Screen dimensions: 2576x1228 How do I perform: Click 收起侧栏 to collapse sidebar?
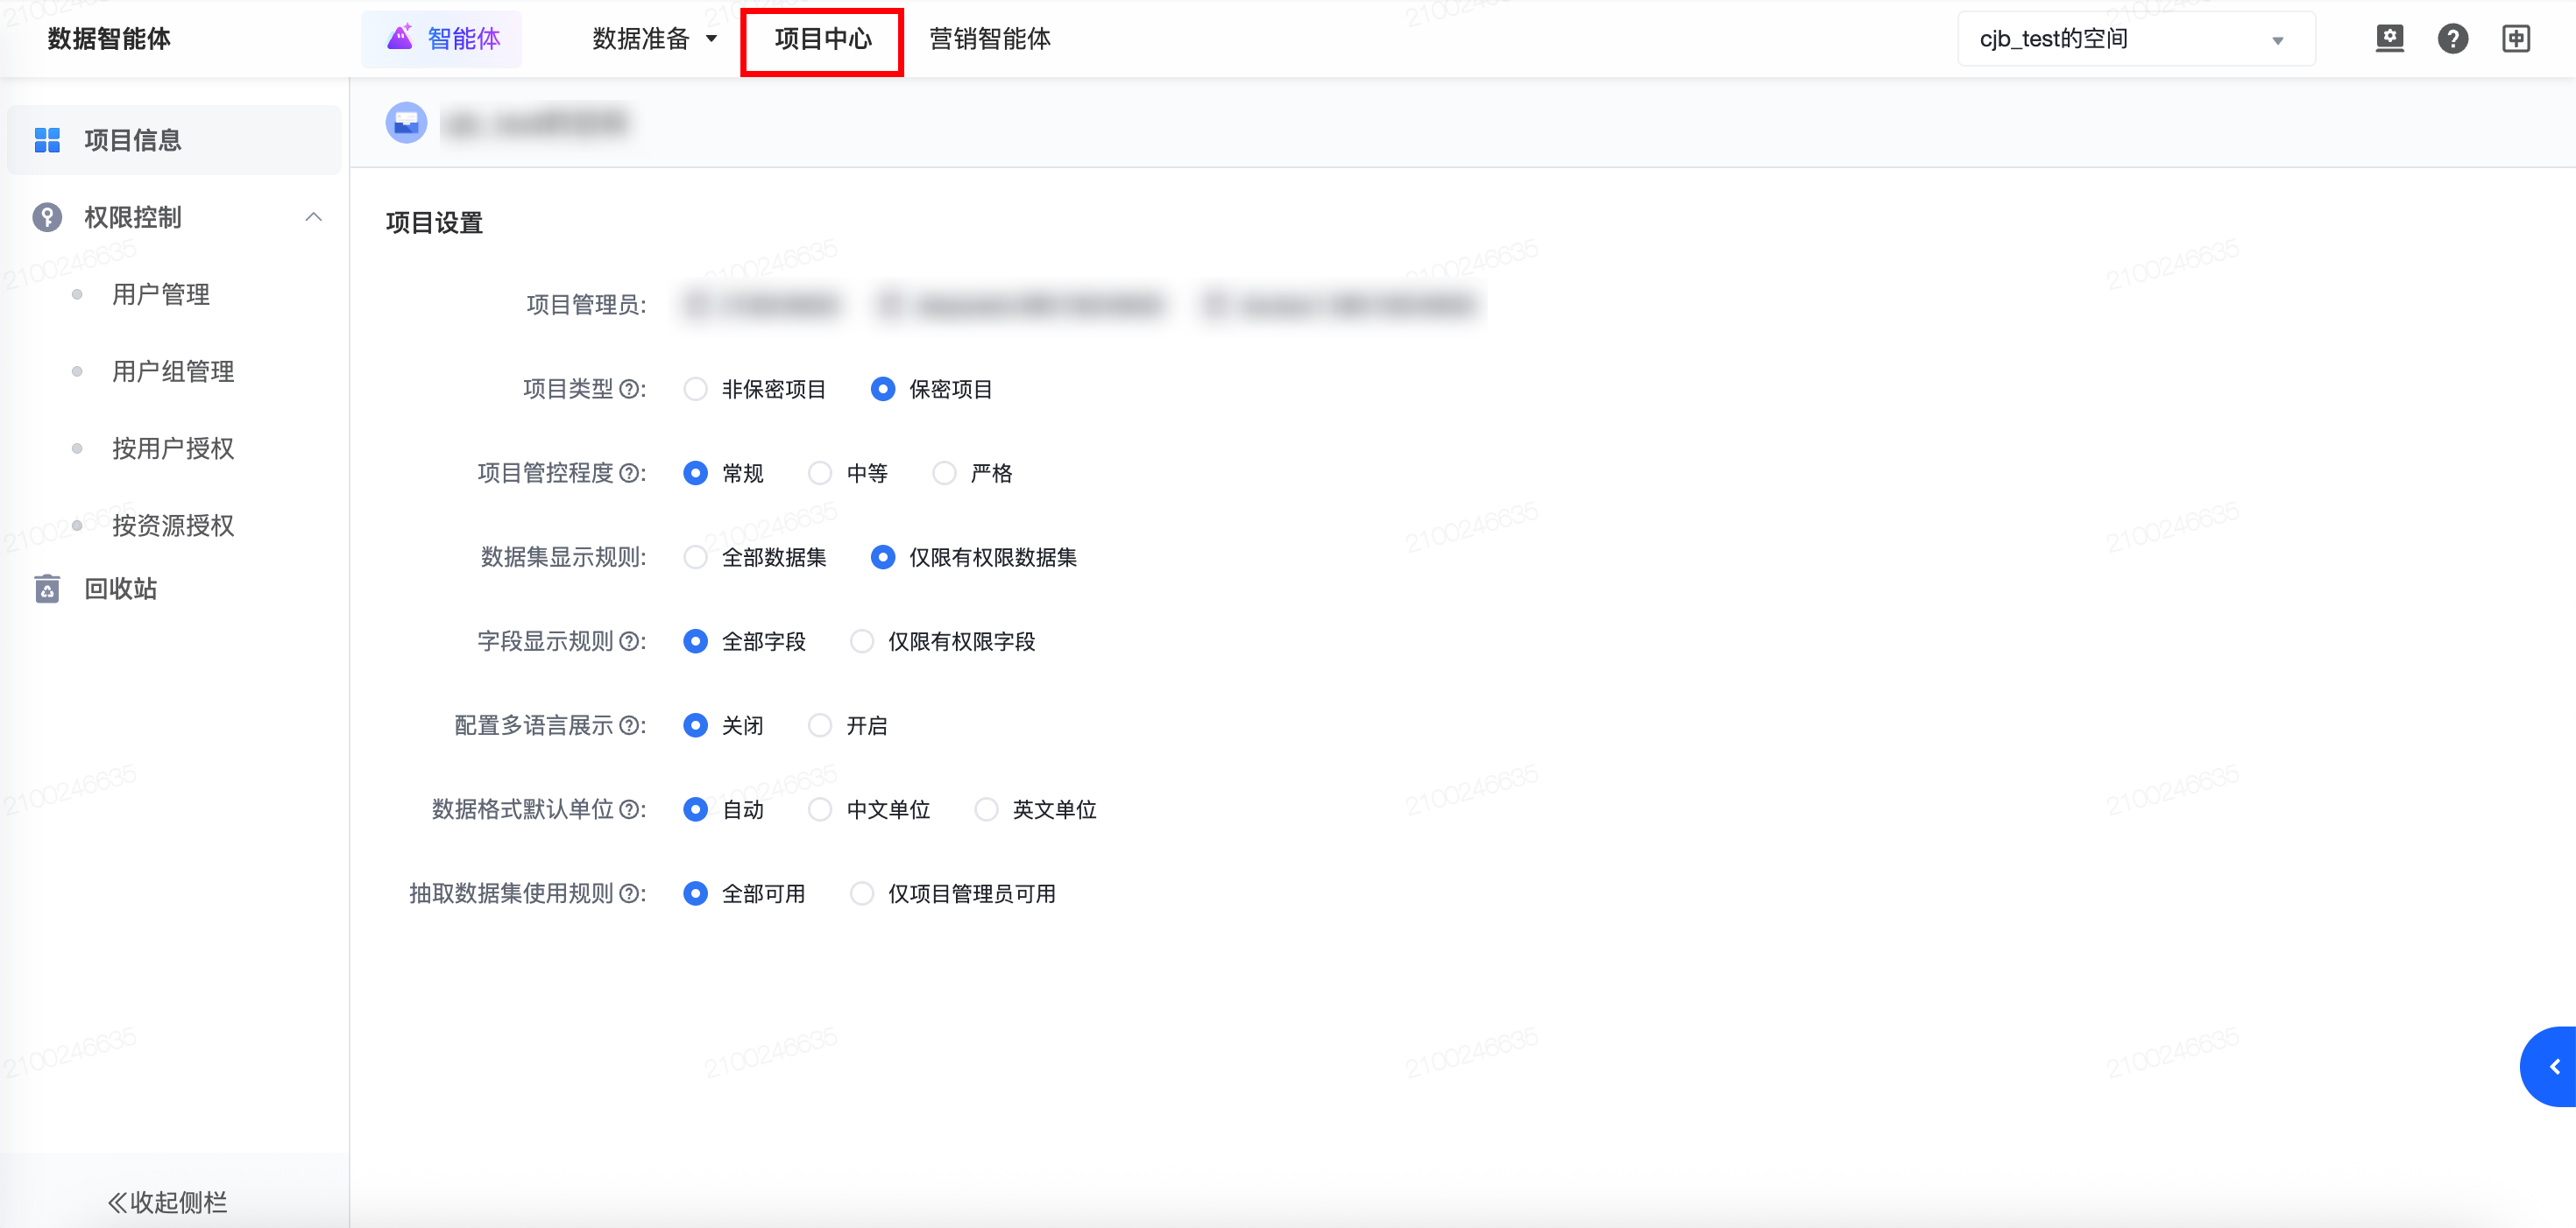click(168, 1201)
